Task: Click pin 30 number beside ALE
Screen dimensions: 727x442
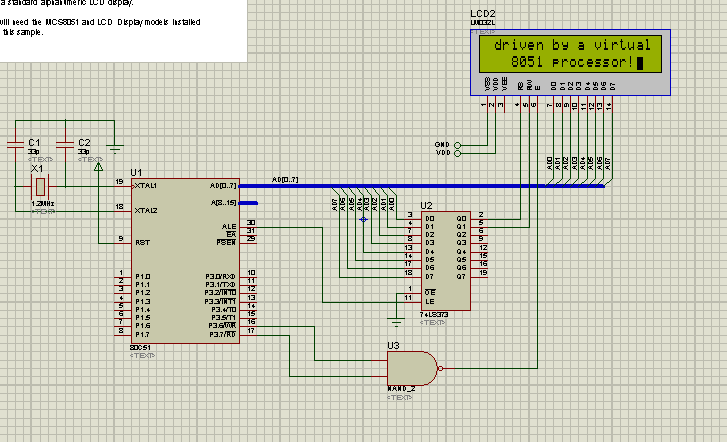Action: point(251,223)
